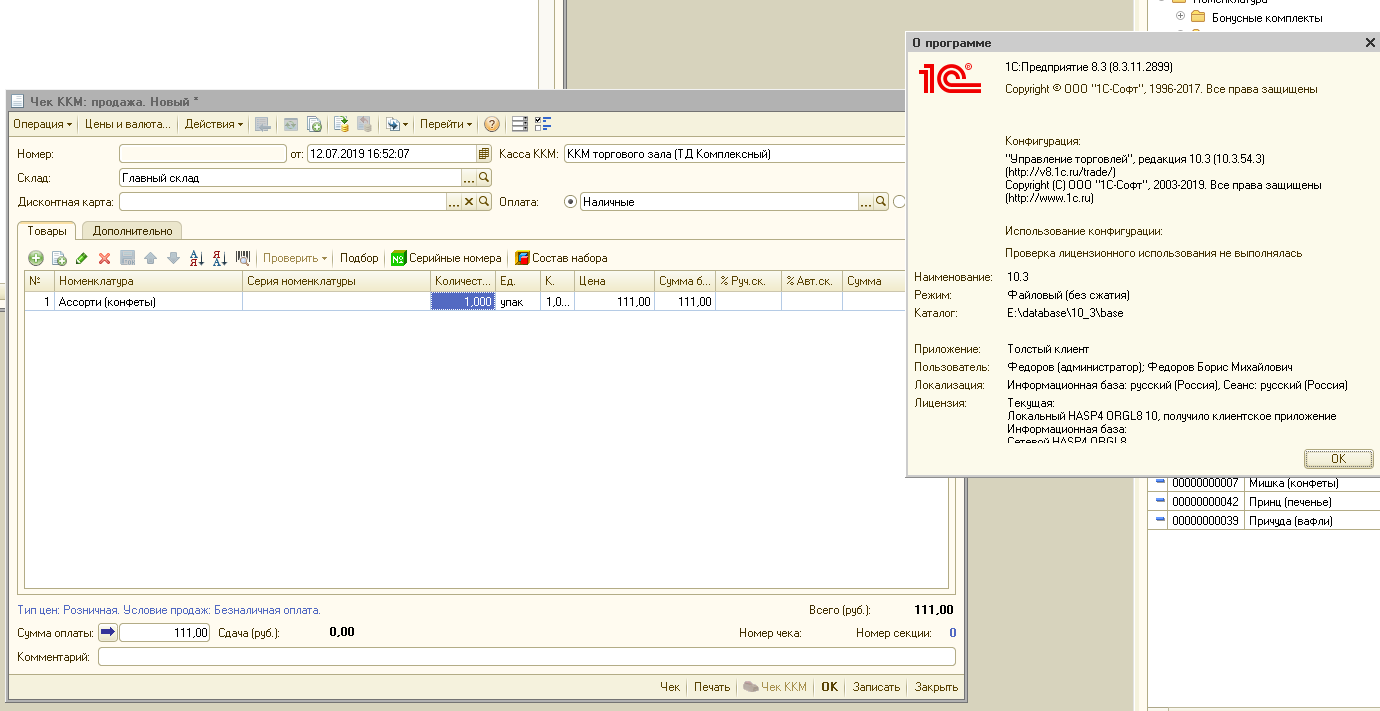1380x711 pixels.
Task: Click the blue arrow next to Сумма оплаты
Action: 107,632
